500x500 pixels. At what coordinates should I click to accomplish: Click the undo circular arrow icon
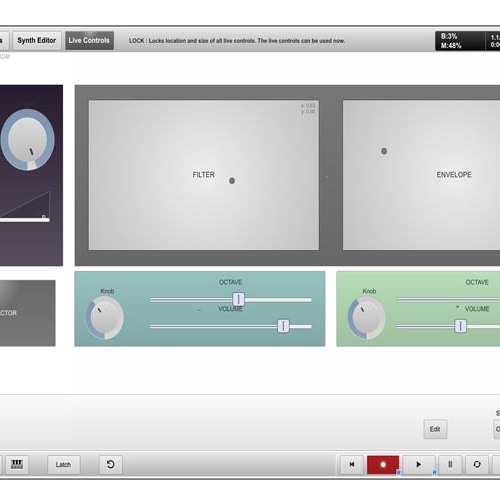(x=111, y=464)
